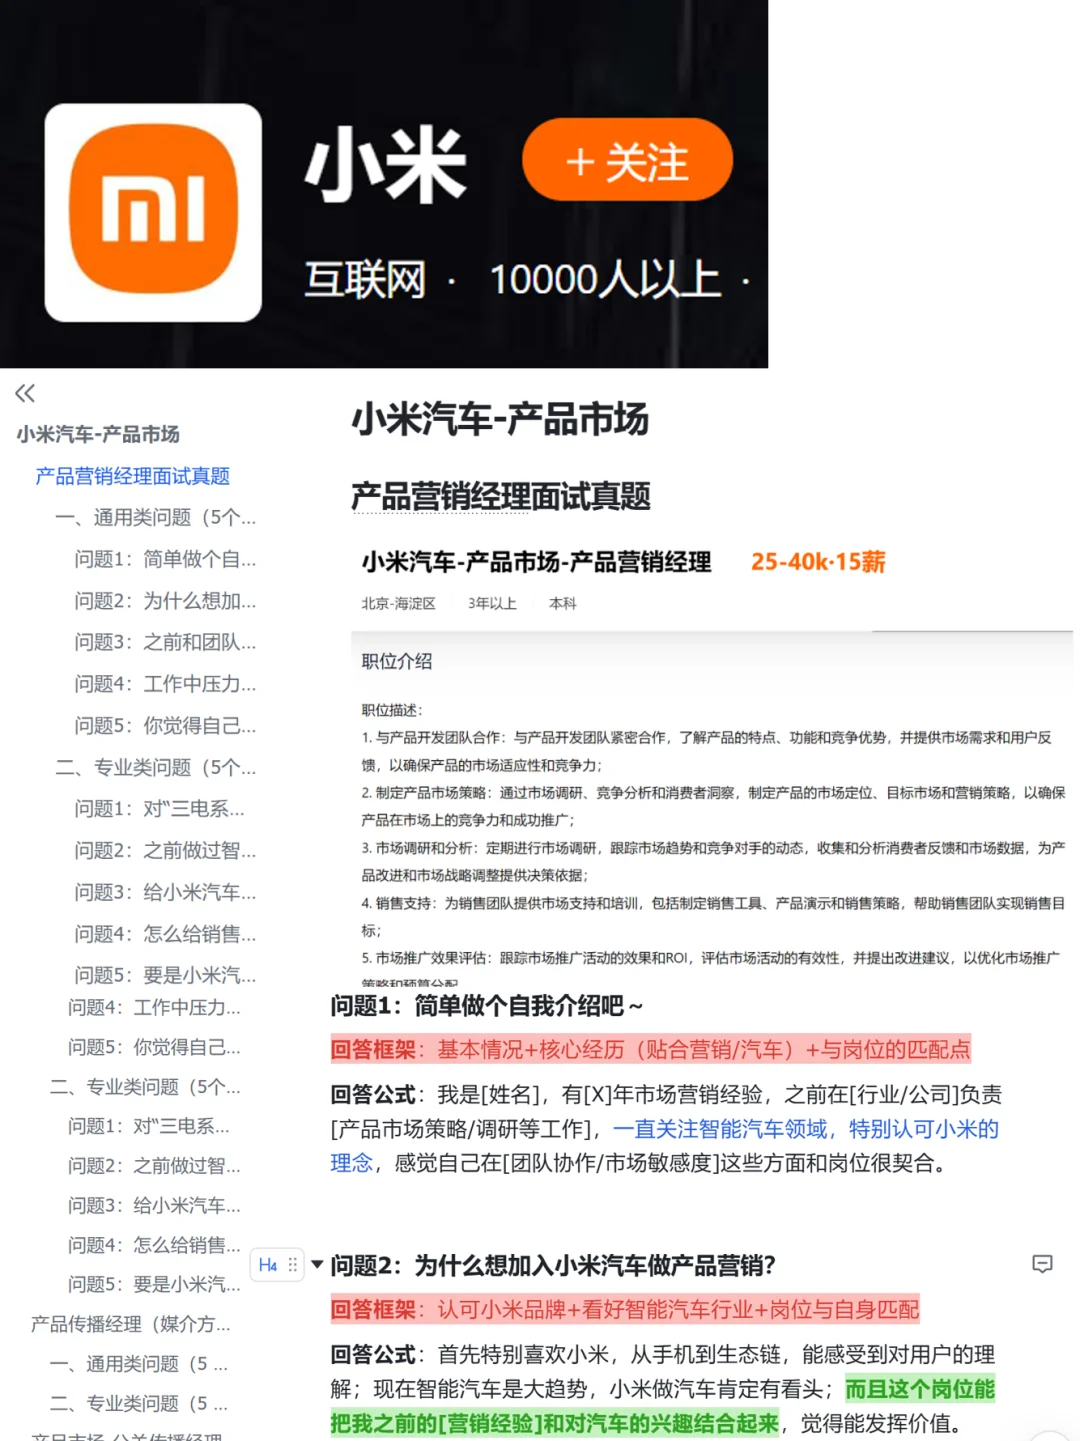Jump to upper 问题2: 之前做过智... outline item

coord(165,850)
